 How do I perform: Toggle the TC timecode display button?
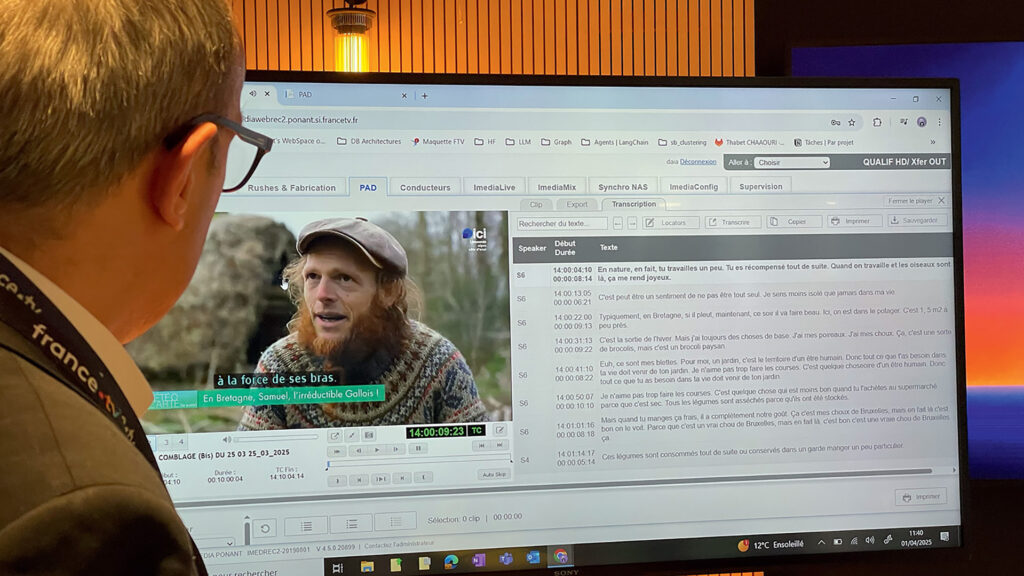[478, 432]
